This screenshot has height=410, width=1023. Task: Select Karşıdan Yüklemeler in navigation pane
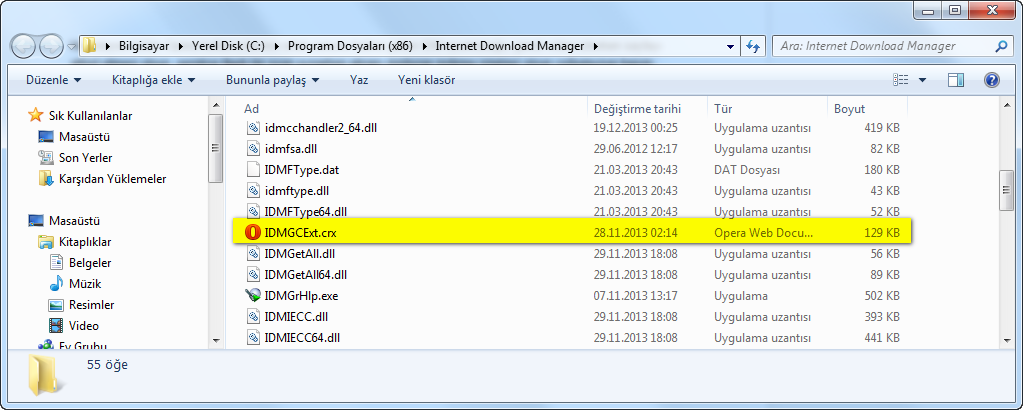112,179
